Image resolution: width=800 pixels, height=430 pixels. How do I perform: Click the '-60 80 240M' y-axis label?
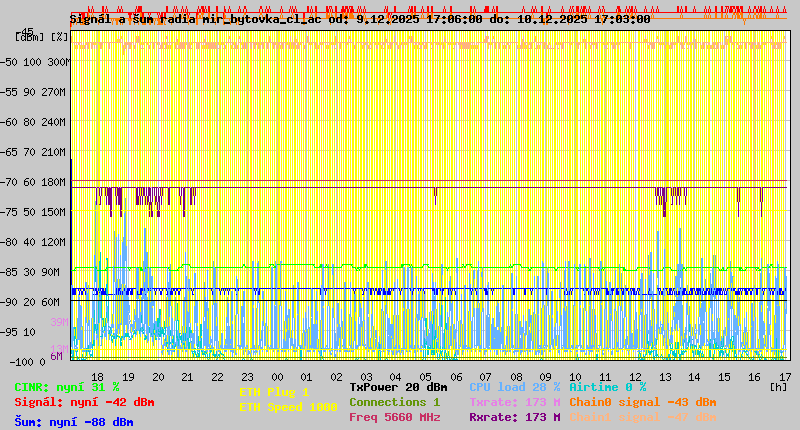(x=35, y=122)
